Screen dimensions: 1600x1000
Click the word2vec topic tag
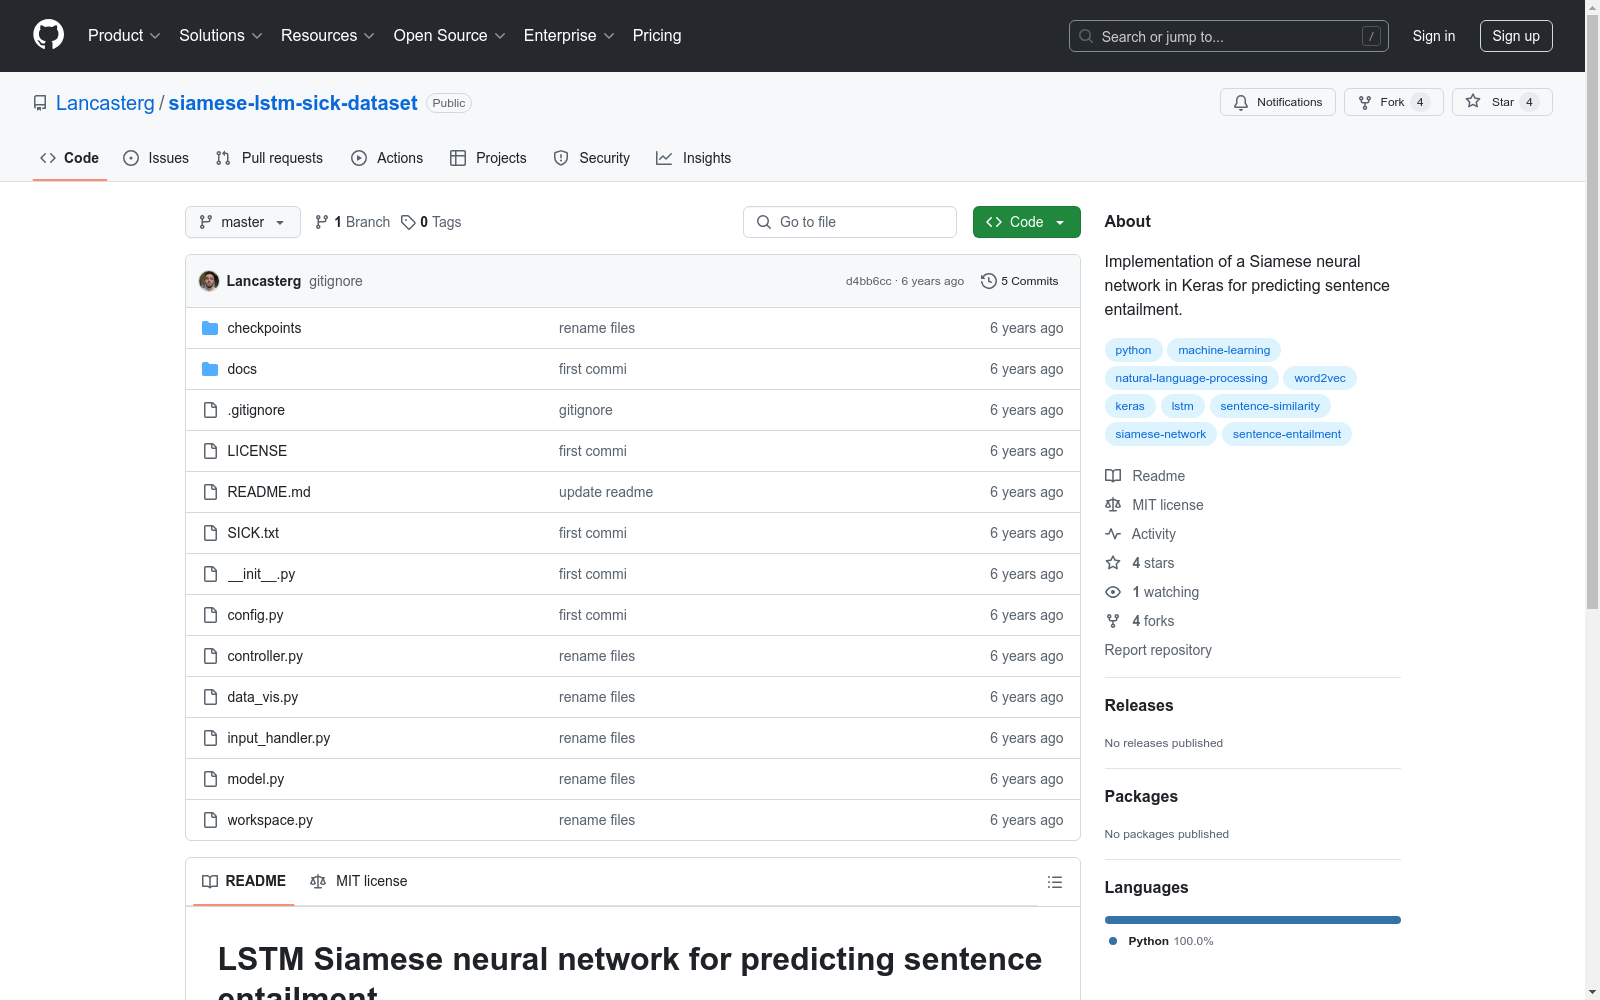coord(1320,378)
